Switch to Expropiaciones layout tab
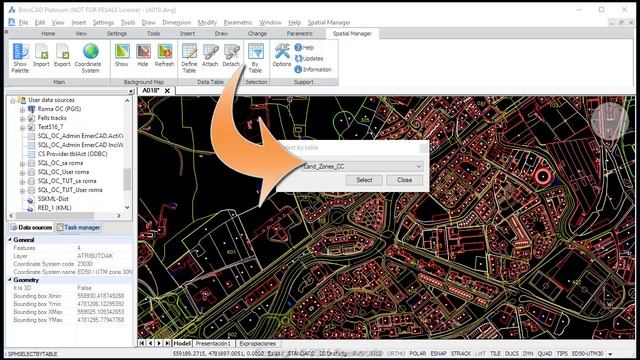 coord(258,343)
